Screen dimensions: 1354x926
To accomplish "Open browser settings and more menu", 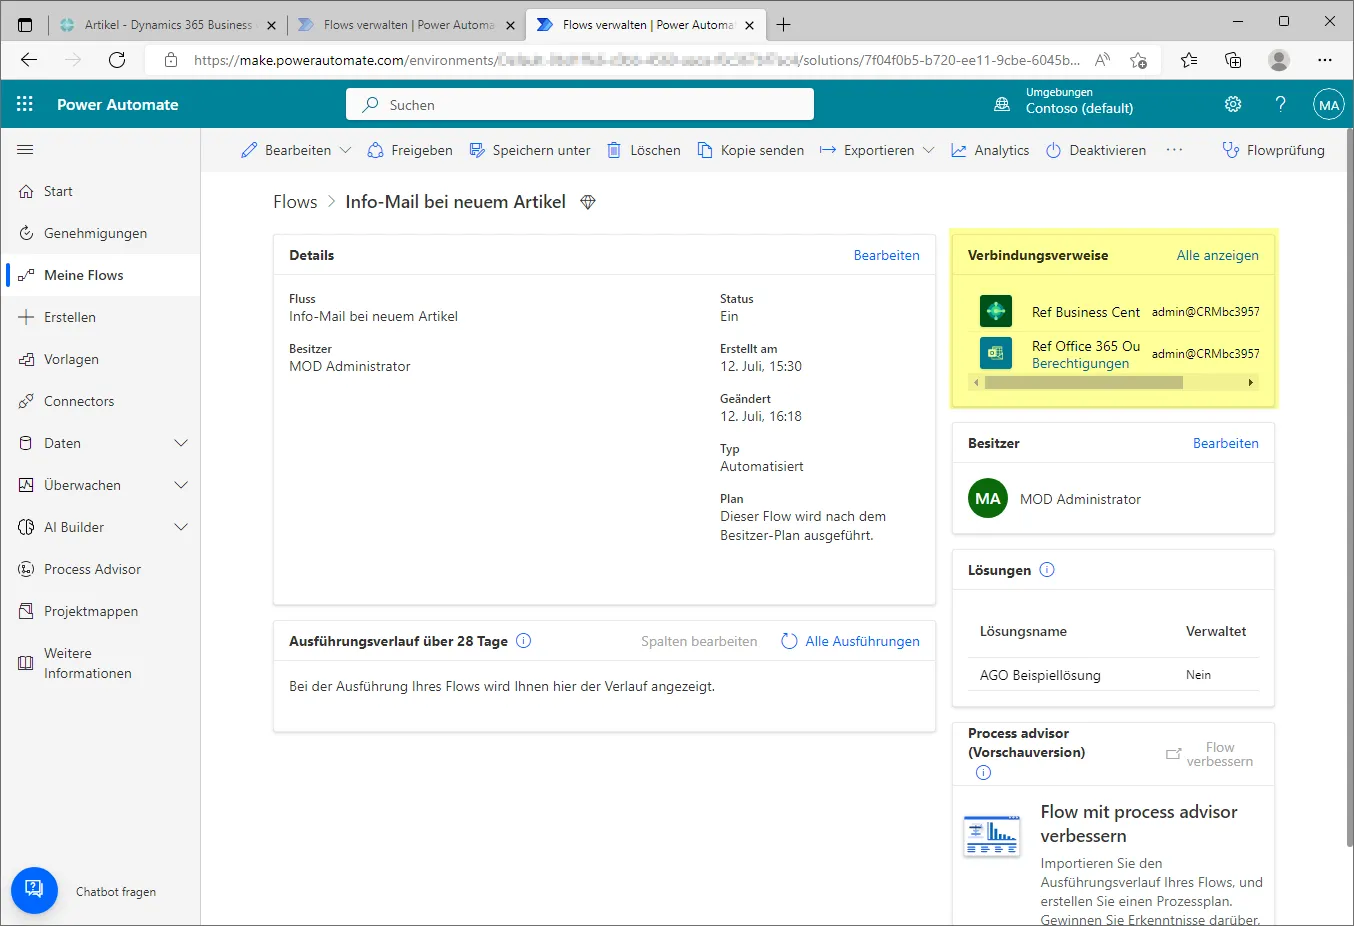I will pyautogui.click(x=1325, y=60).
